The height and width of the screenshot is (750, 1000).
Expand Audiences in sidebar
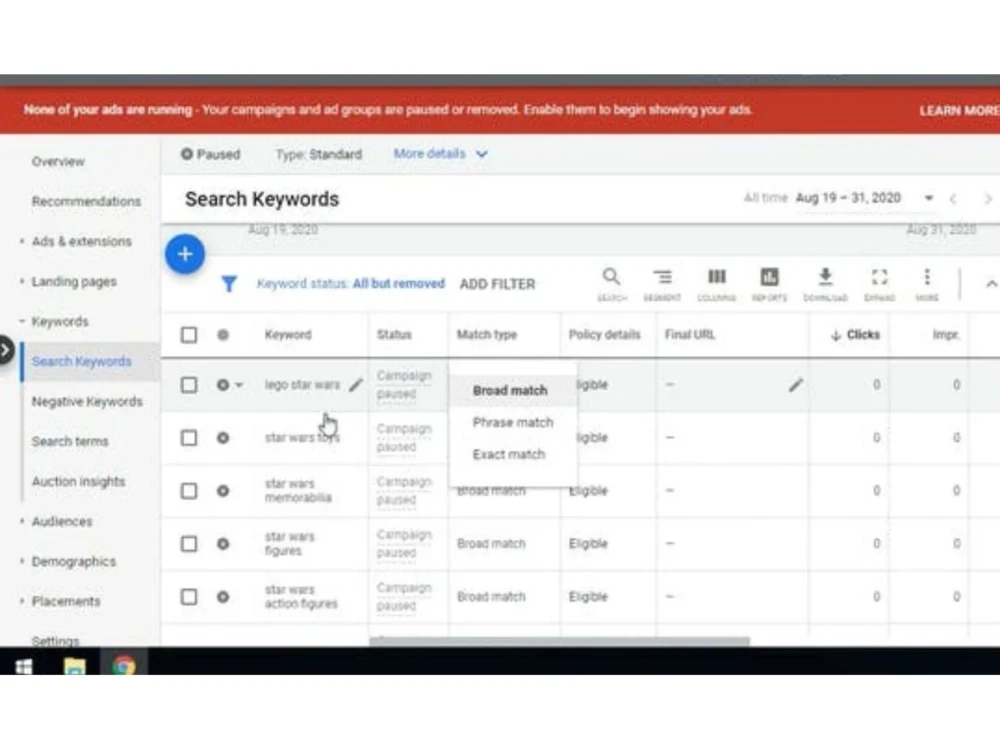click(22, 521)
